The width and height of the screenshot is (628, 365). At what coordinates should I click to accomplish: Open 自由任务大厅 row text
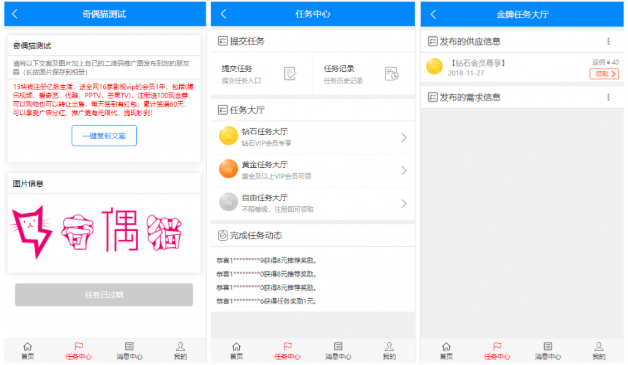[265, 198]
